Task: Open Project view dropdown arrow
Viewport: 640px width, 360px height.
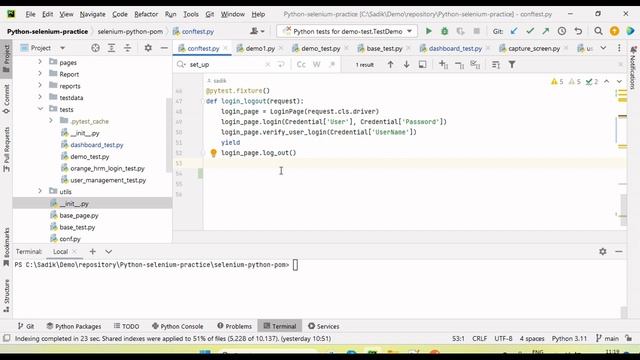Action: pyautogui.click(x=62, y=48)
